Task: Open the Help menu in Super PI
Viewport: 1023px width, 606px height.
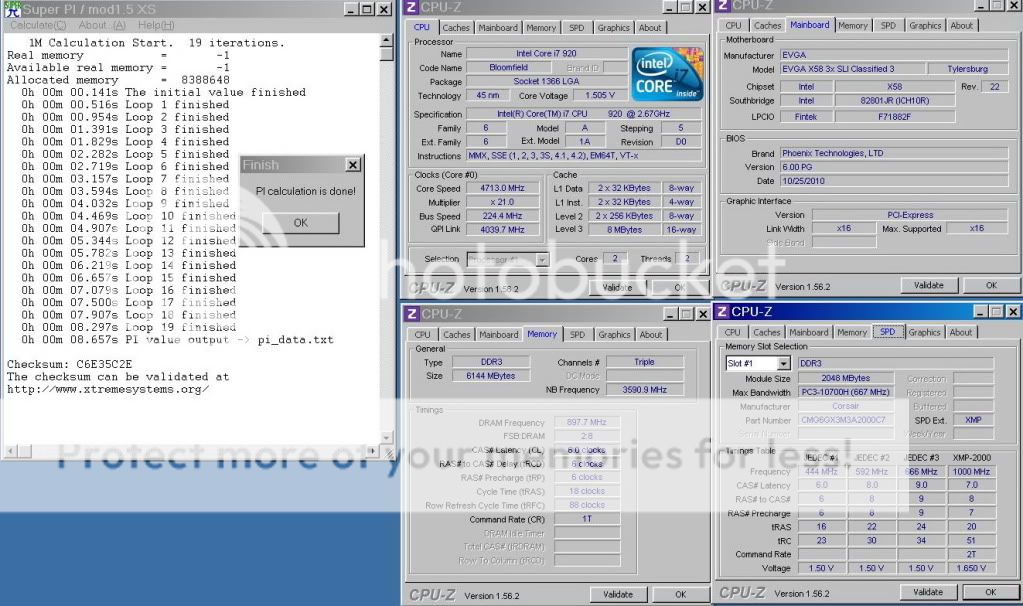Action: coord(156,25)
